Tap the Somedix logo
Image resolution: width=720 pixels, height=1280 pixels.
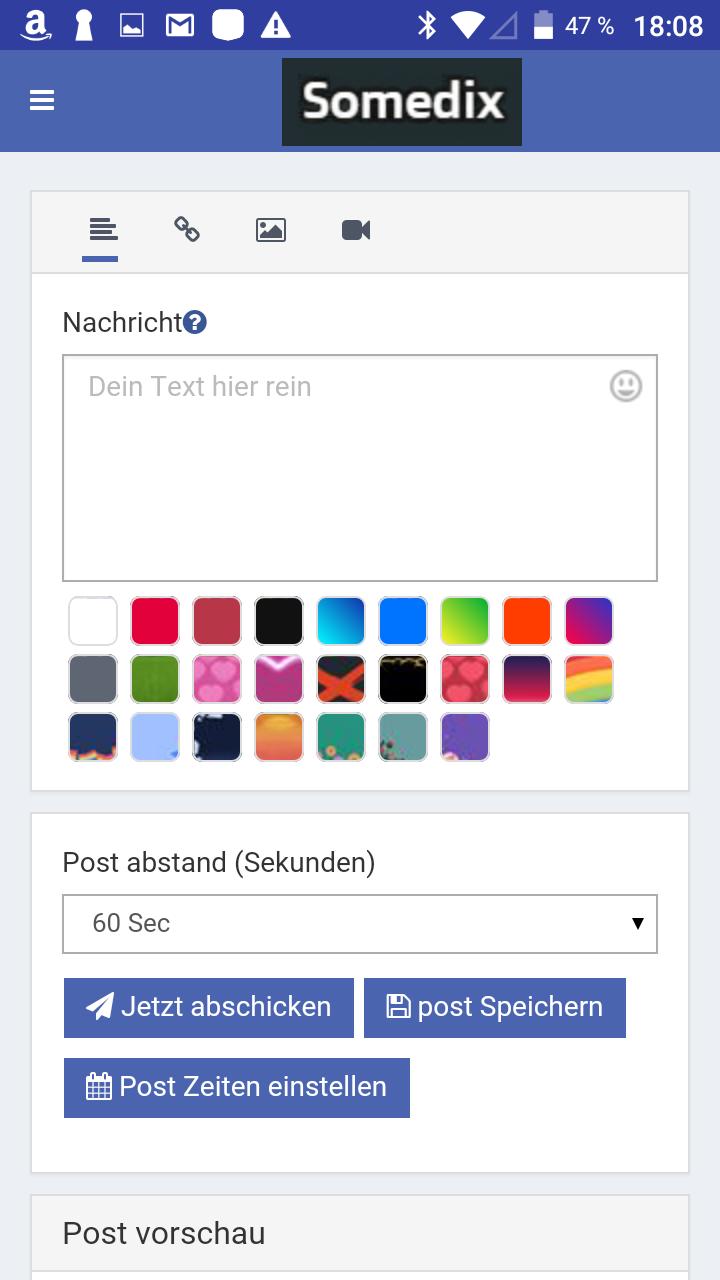[x=402, y=101]
